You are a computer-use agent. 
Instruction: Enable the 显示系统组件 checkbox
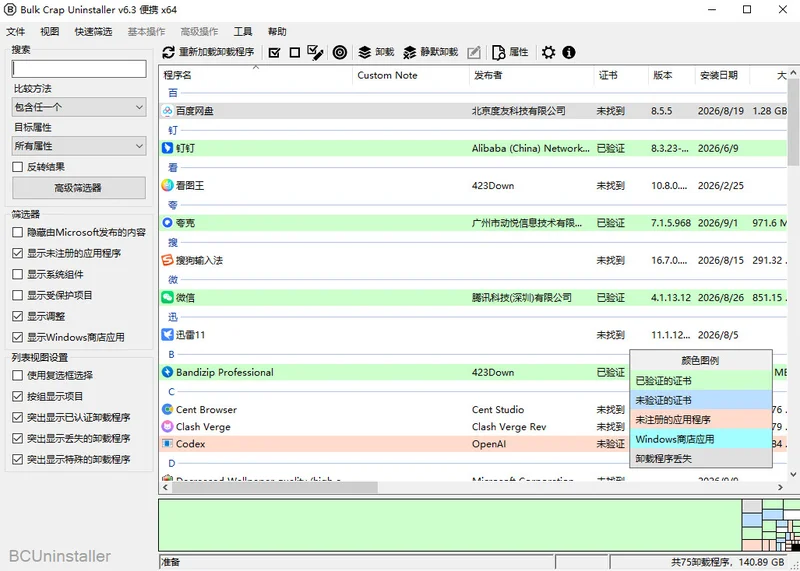coord(17,274)
